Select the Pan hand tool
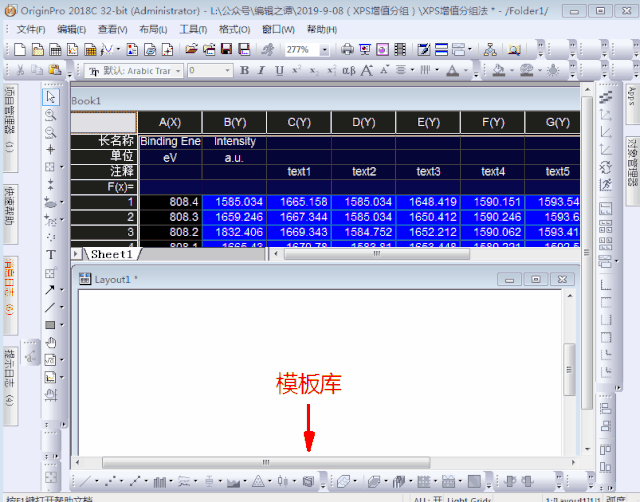640x502 pixels. coord(51,342)
